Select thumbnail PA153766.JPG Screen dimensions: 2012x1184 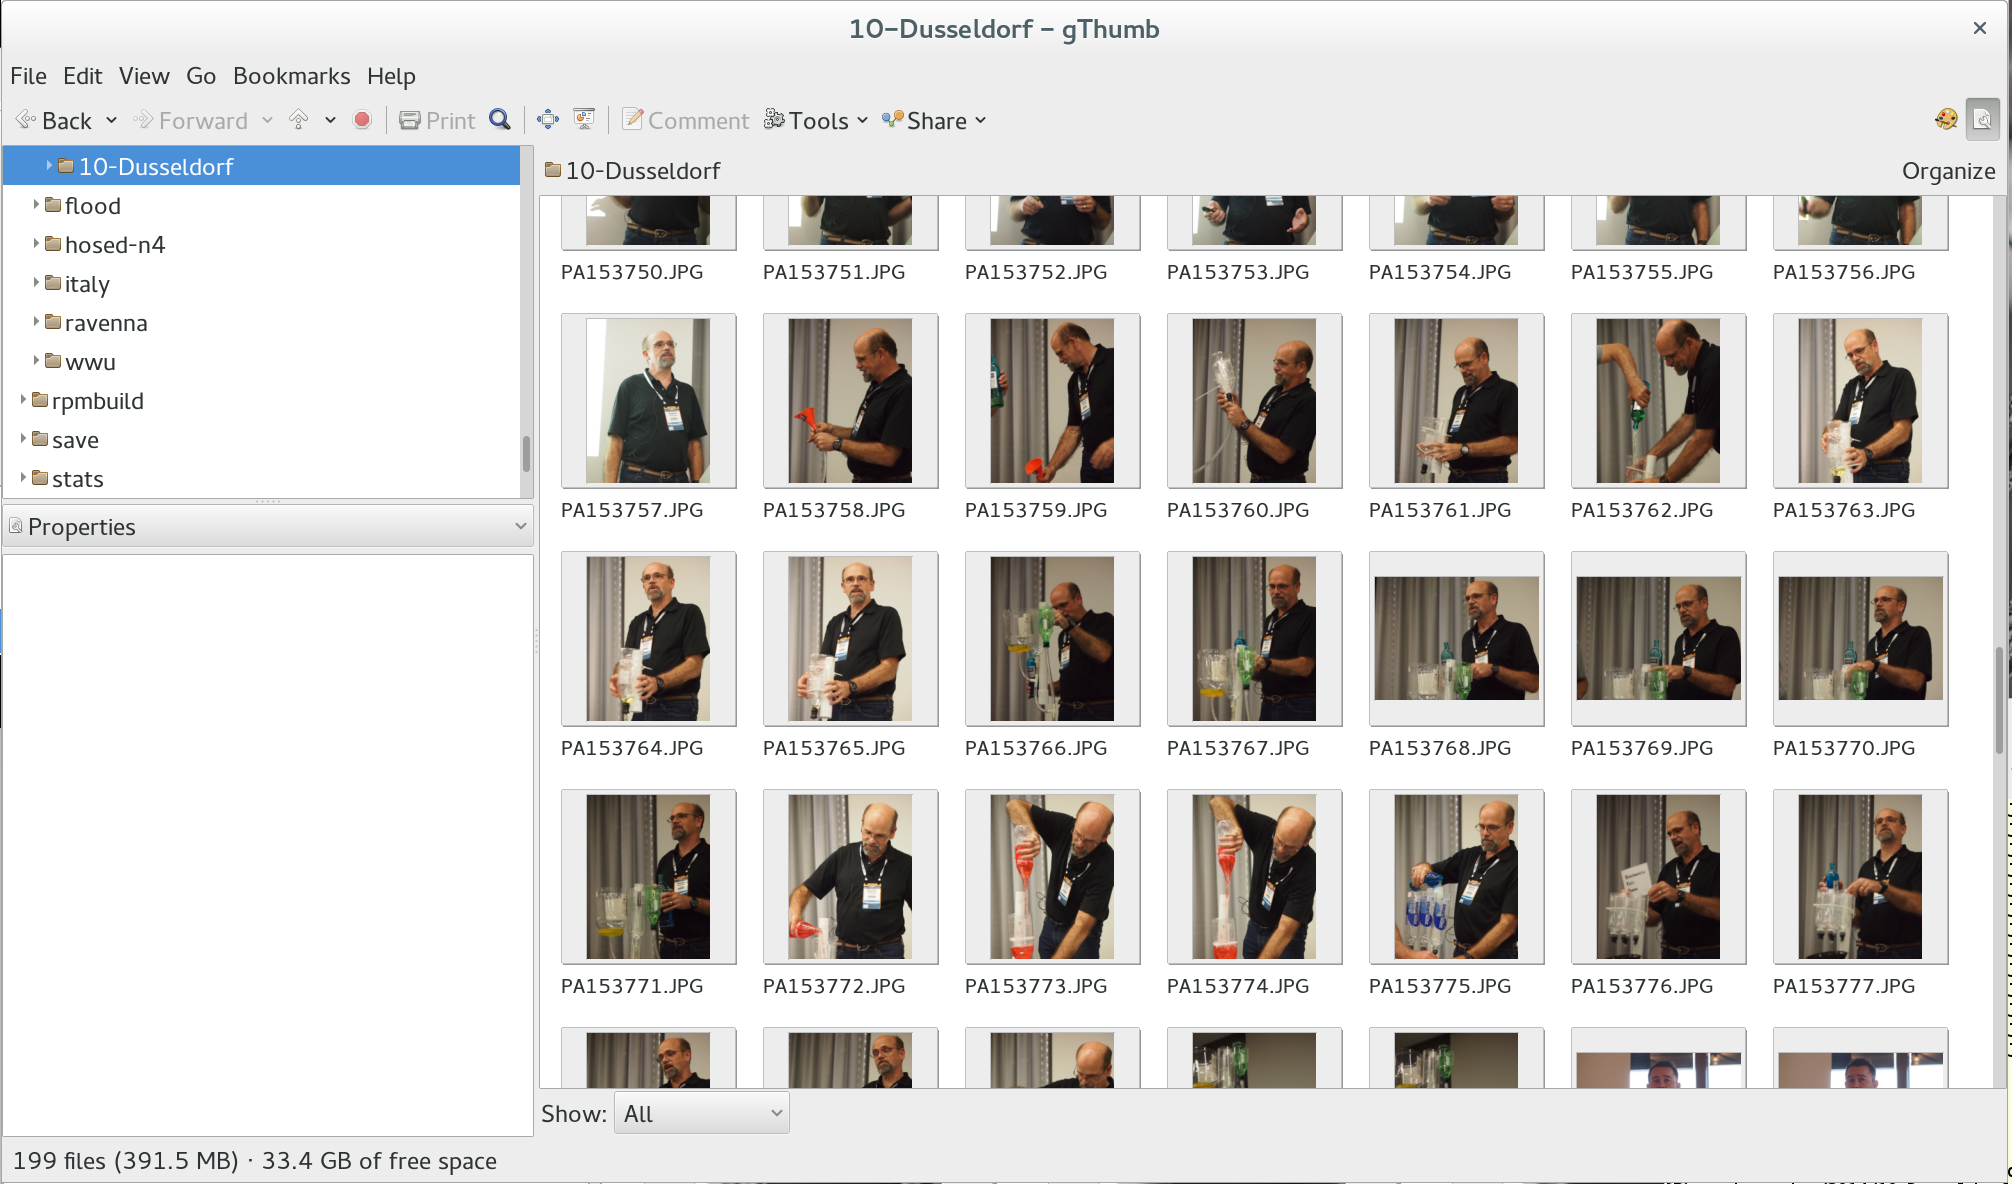[x=1052, y=639]
